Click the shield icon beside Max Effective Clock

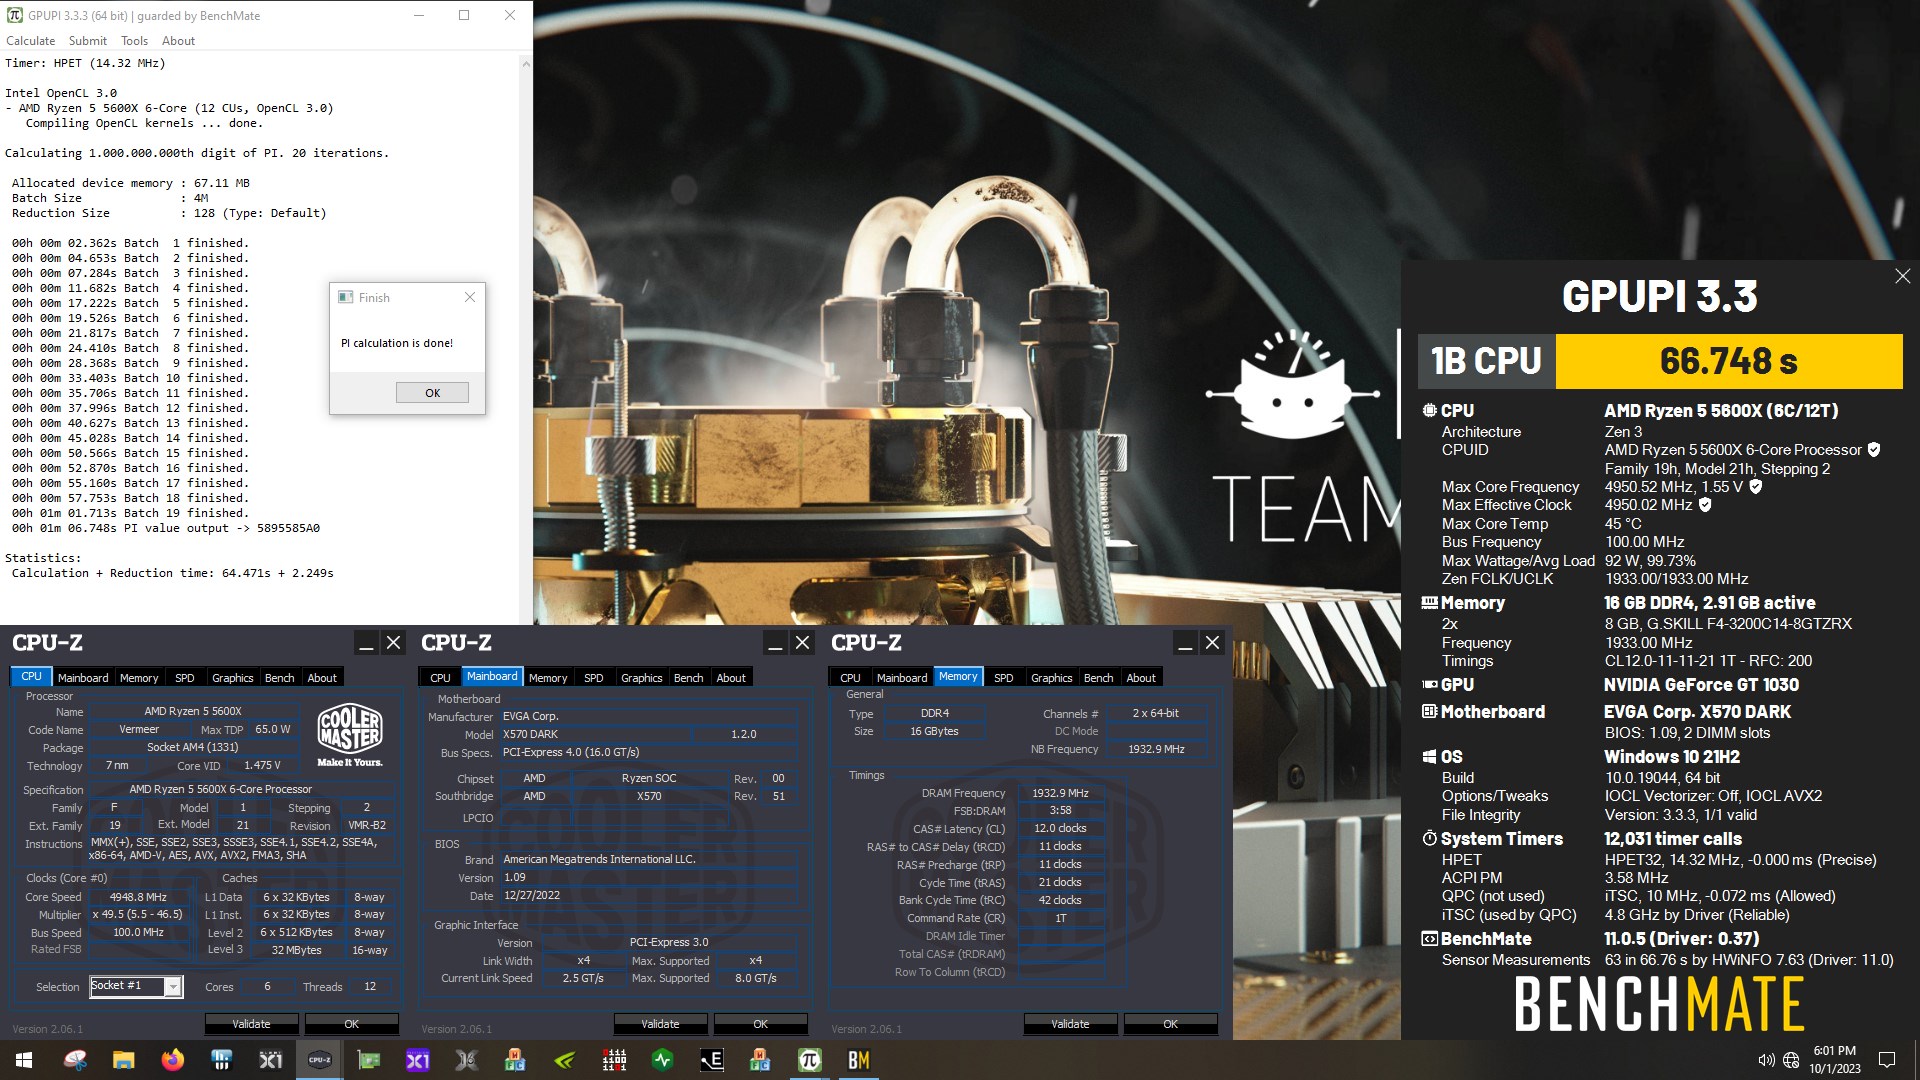pyautogui.click(x=1705, y=505)
